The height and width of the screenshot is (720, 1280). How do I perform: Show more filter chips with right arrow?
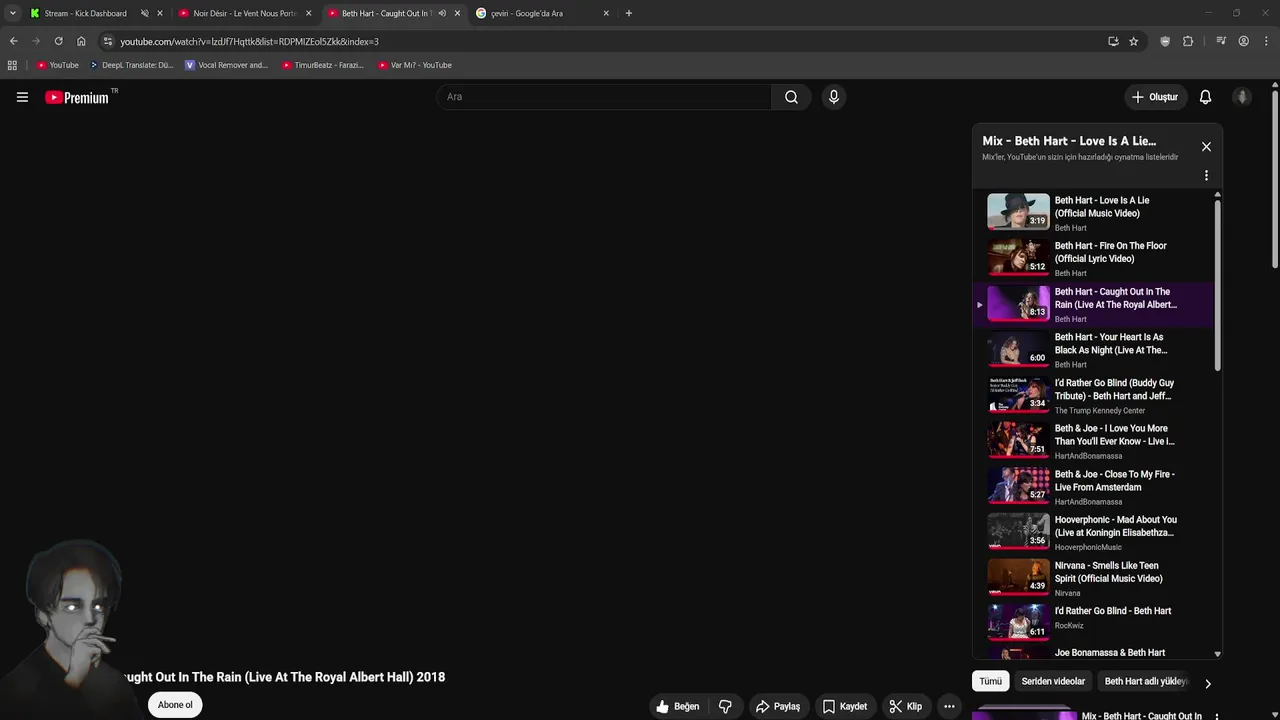tap(1207, 684)
